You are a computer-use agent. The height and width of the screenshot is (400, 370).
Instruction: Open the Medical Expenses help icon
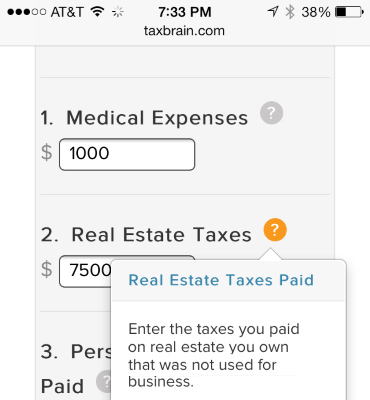pos(272,113)
